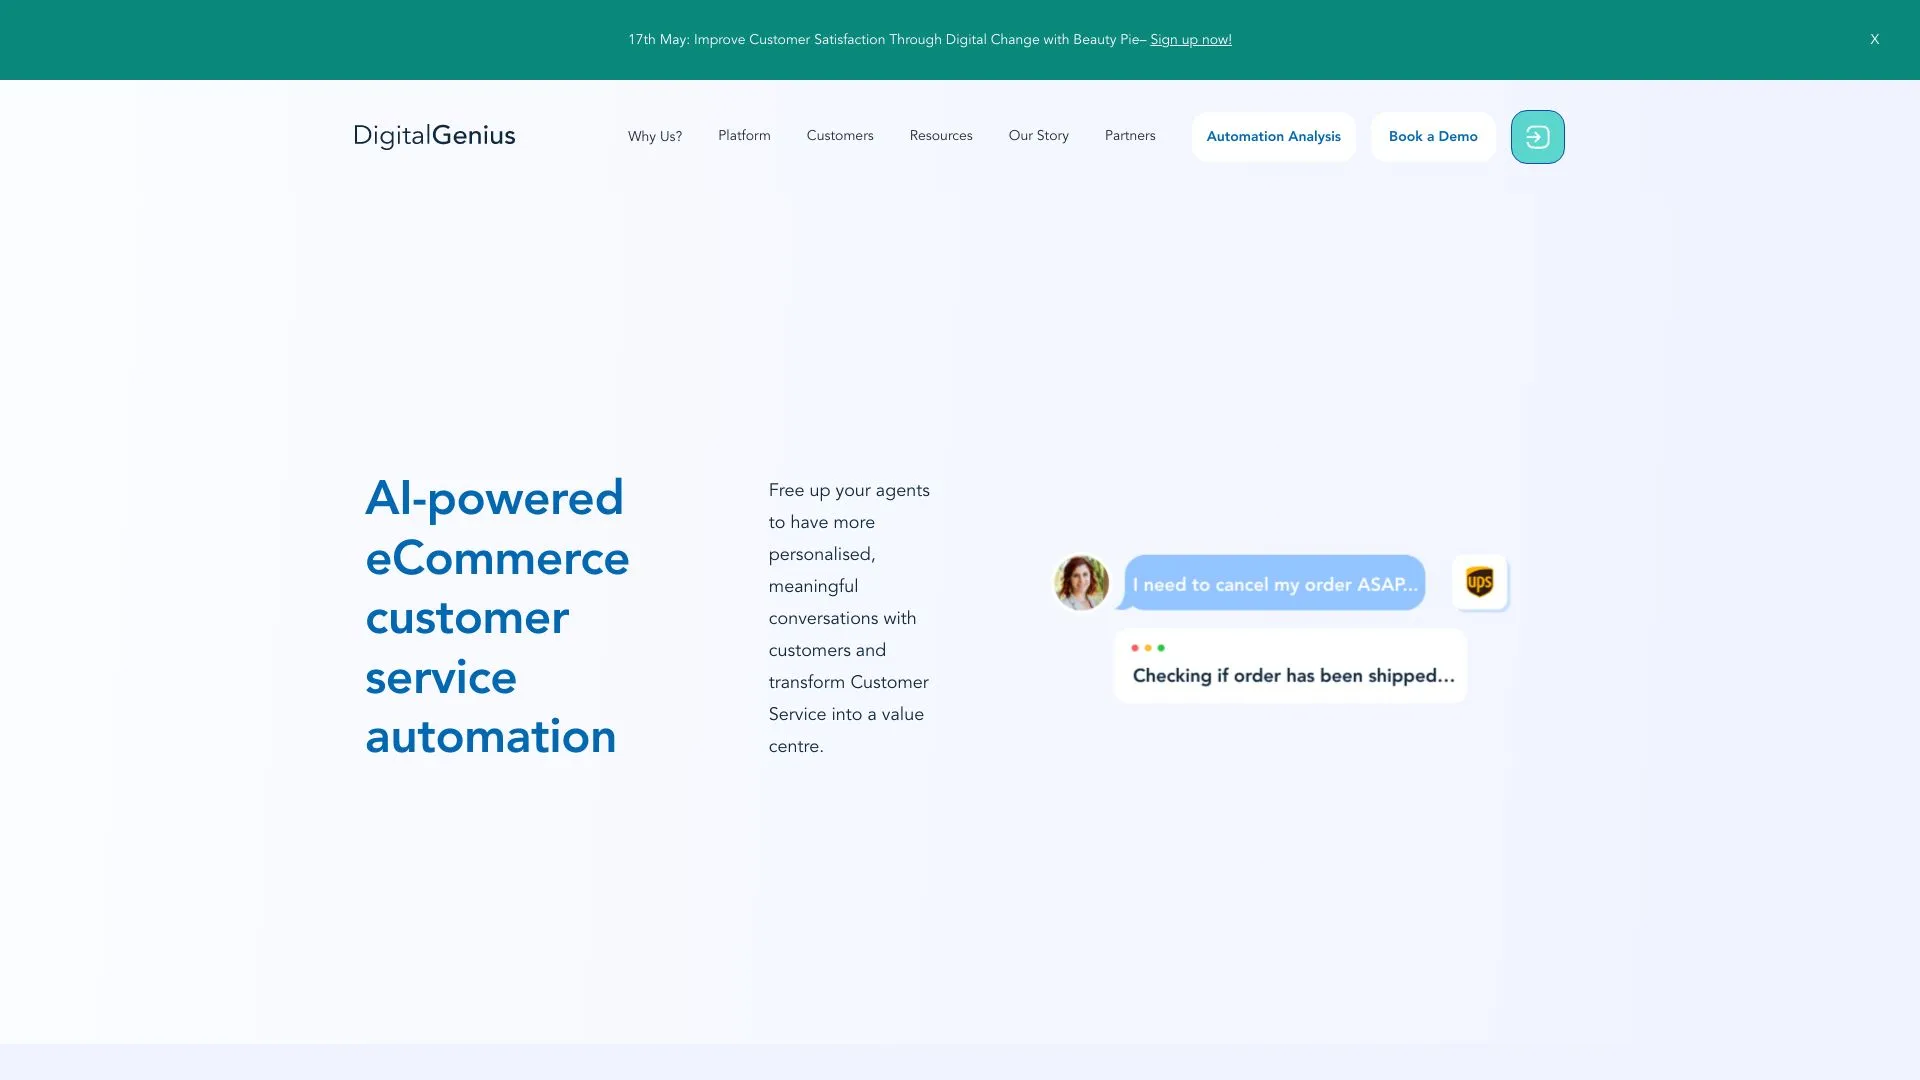Click the 'I need to cancel my order' bubble

click(1274, 584)
